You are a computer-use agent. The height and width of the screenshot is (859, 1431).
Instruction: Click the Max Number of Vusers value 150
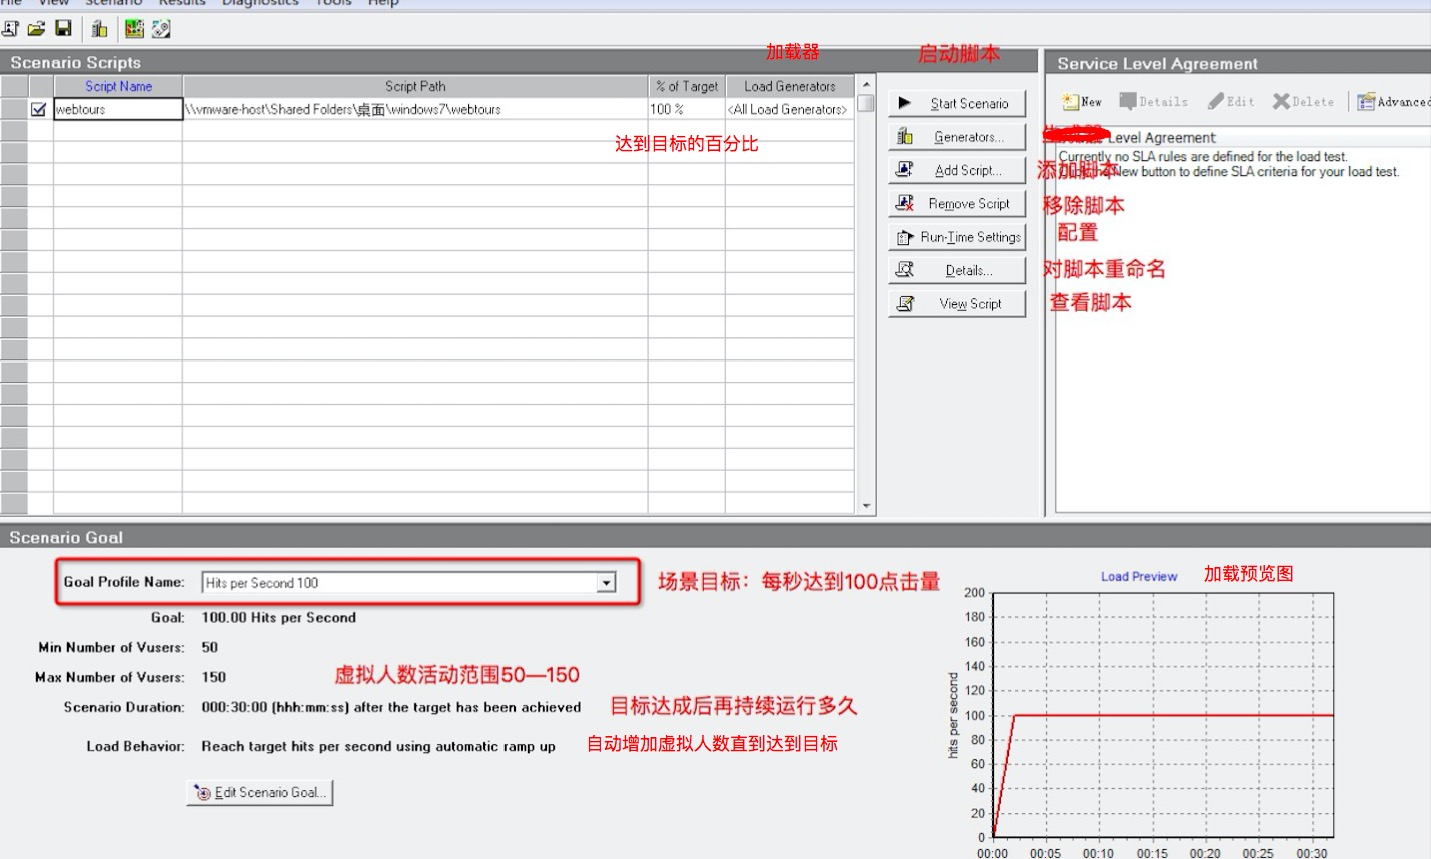coord(214,677)
